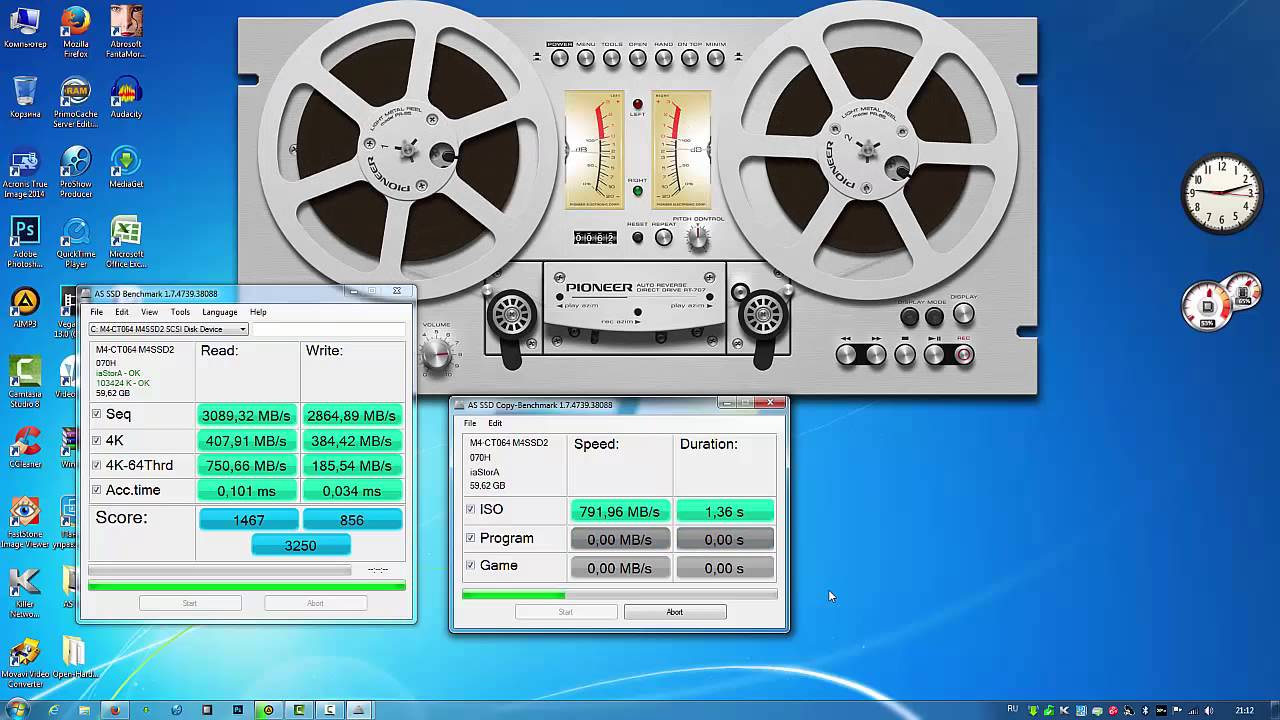
Task: Open File menu in Copy-Benchmark window
Action: (x=470, y=423)
